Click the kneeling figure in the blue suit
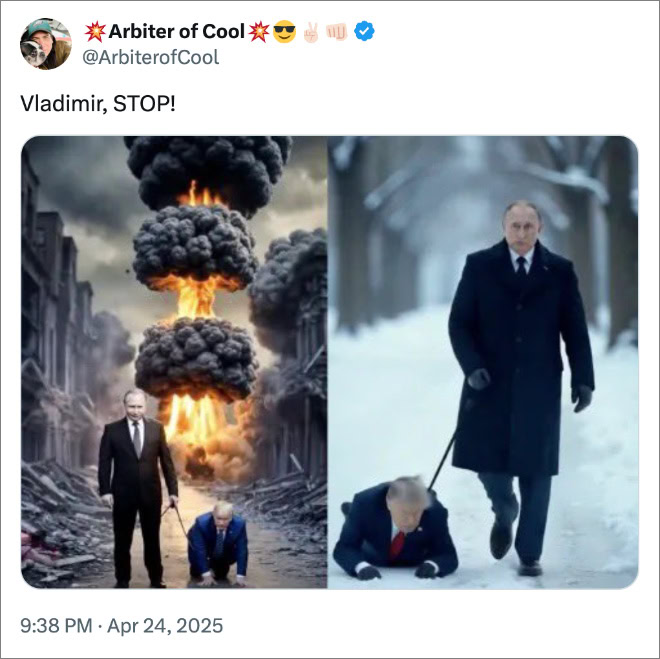The height and width of the screenshot is (659, 660). [x=218, y=545]
